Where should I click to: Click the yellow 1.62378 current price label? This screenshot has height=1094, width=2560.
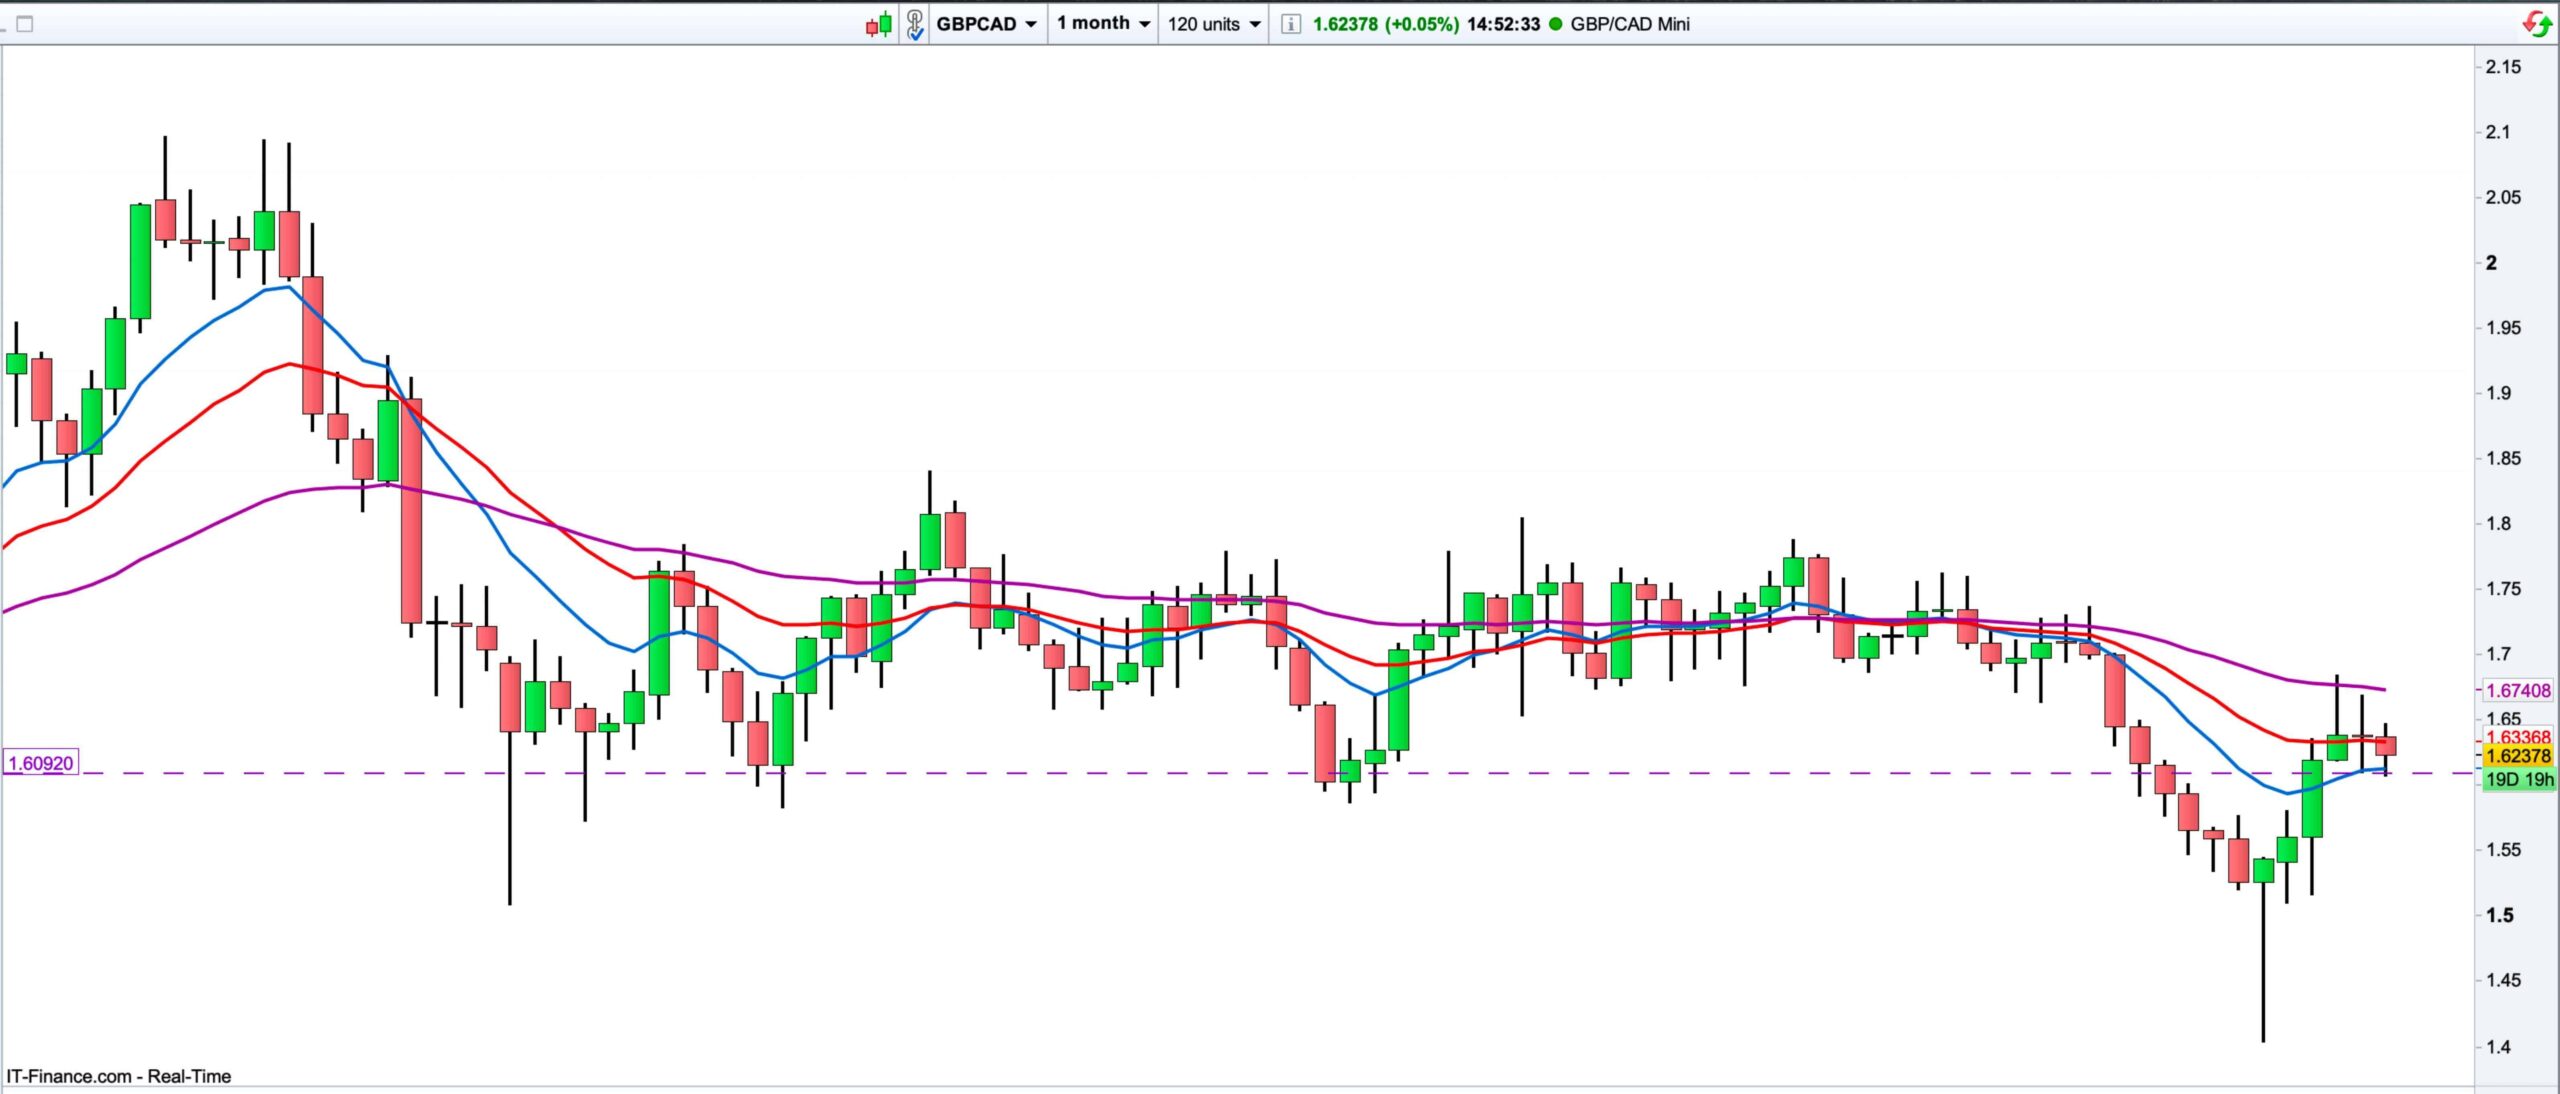click(2518, 756)
